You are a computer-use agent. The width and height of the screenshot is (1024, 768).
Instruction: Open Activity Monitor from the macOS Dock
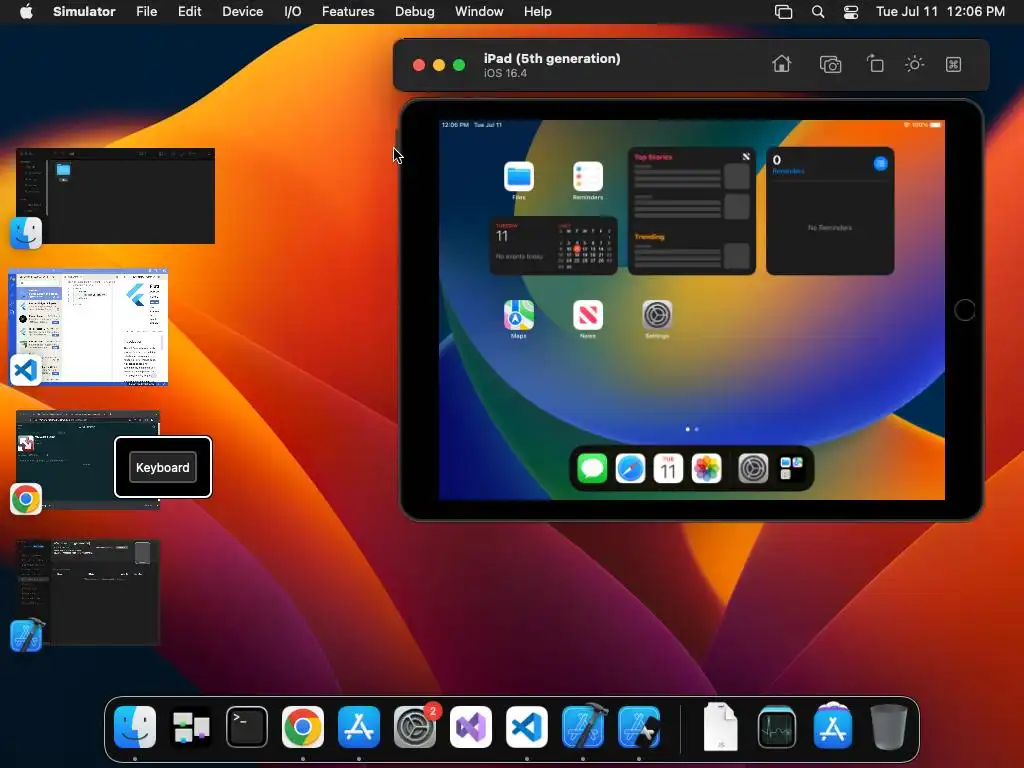pos(776,727)
